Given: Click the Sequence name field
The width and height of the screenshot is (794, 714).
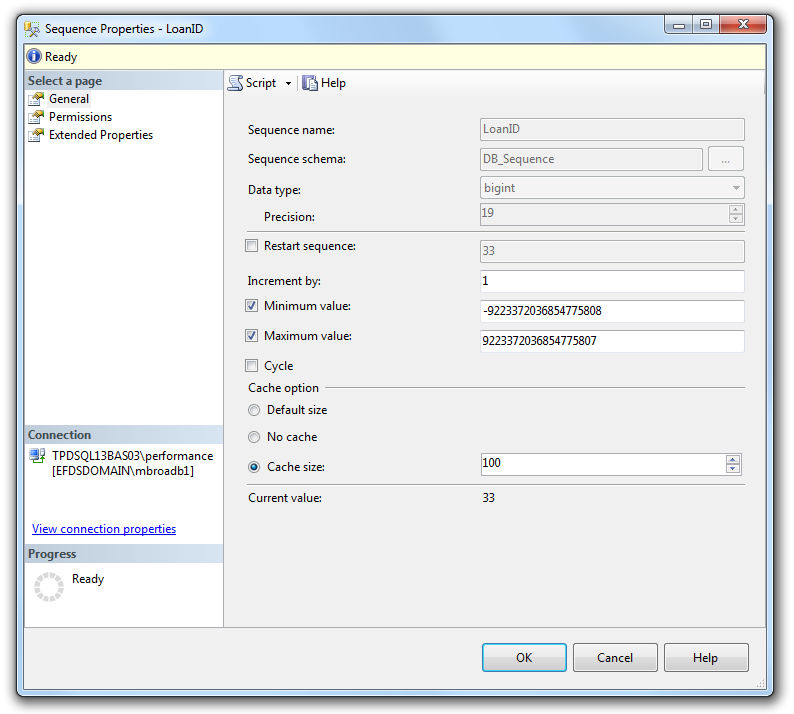Looking at the screenshot, I should pos(612,130).
